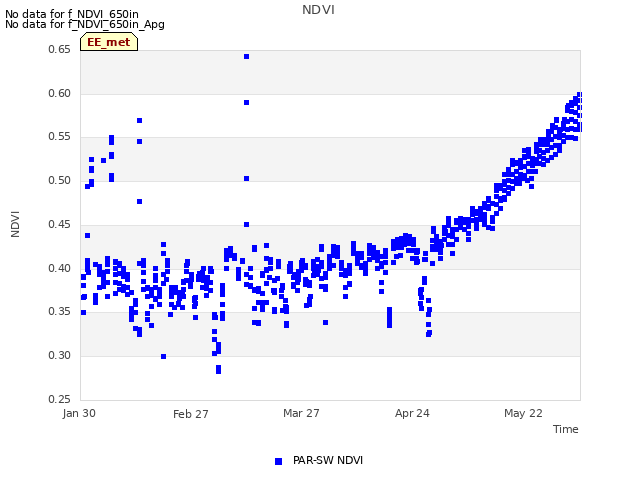Select the Jan 30 x-axis tick label
The width and height of the screenshot is (640, 480).
[x=79, y=413]
